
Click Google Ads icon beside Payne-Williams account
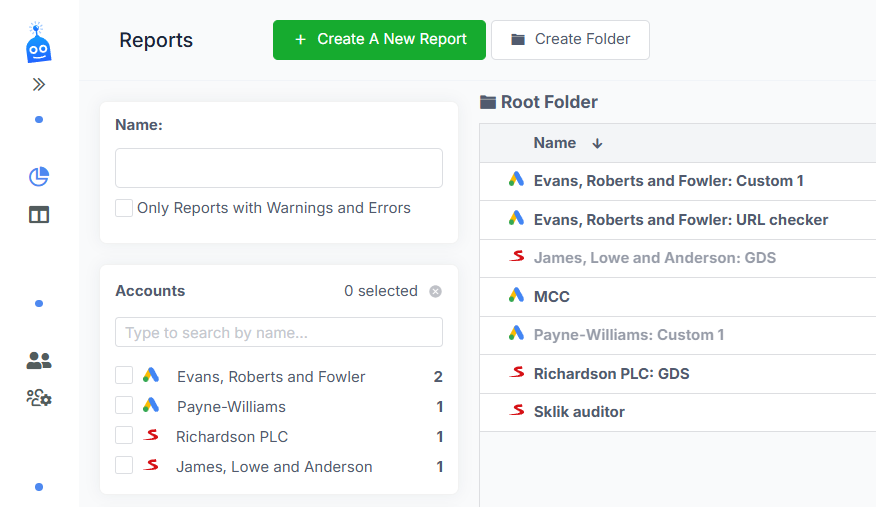tap(151, 405)
